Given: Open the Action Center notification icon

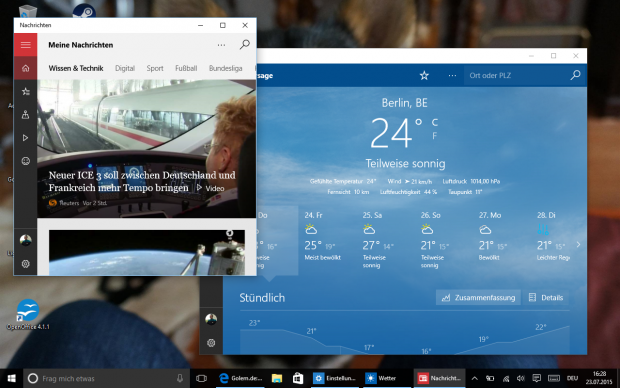Looking at the screenshot, I should (x=536, y=379).
